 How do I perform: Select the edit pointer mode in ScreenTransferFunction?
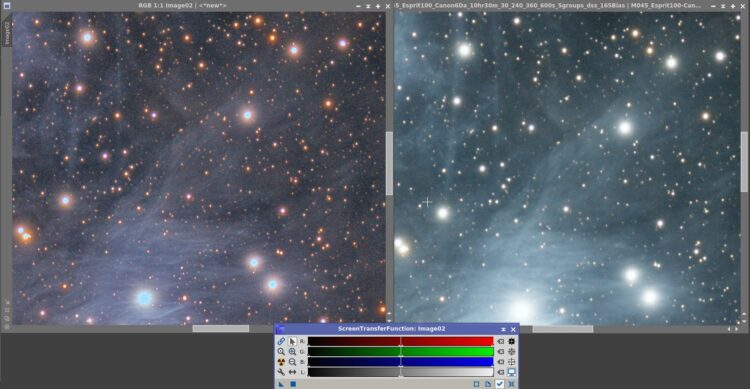pos(292,341)
